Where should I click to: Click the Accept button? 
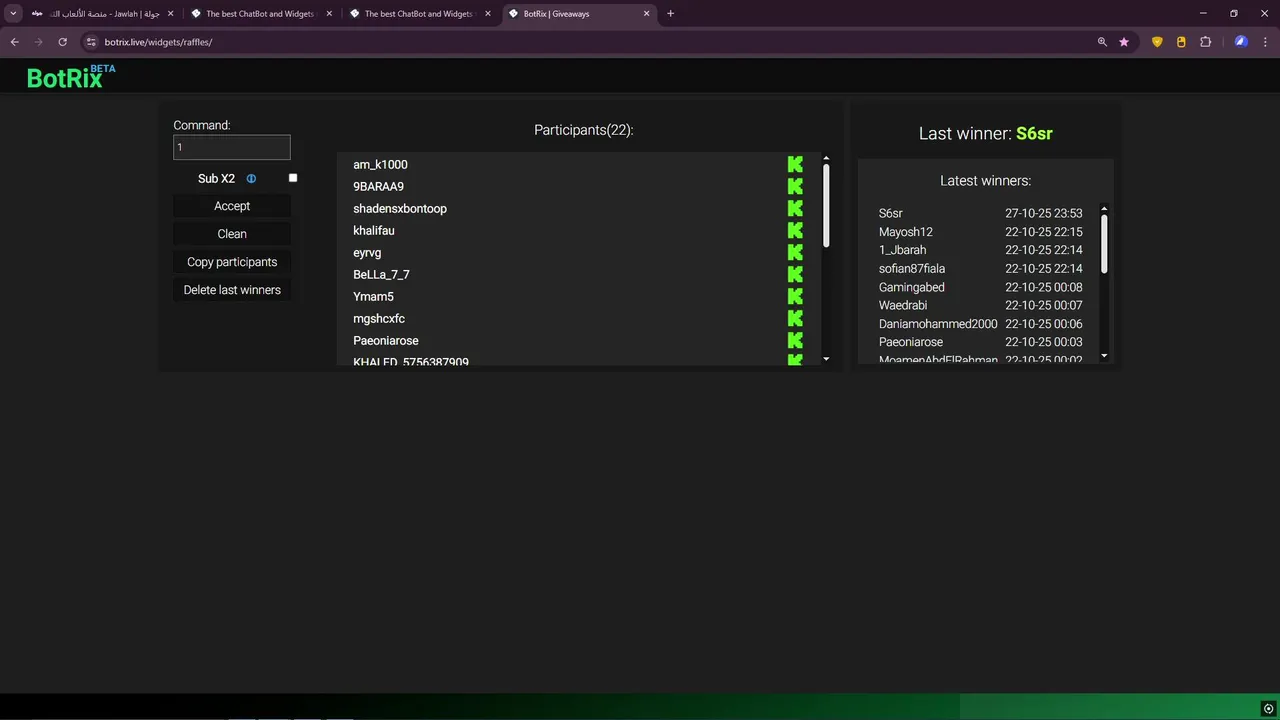(232, 206)
